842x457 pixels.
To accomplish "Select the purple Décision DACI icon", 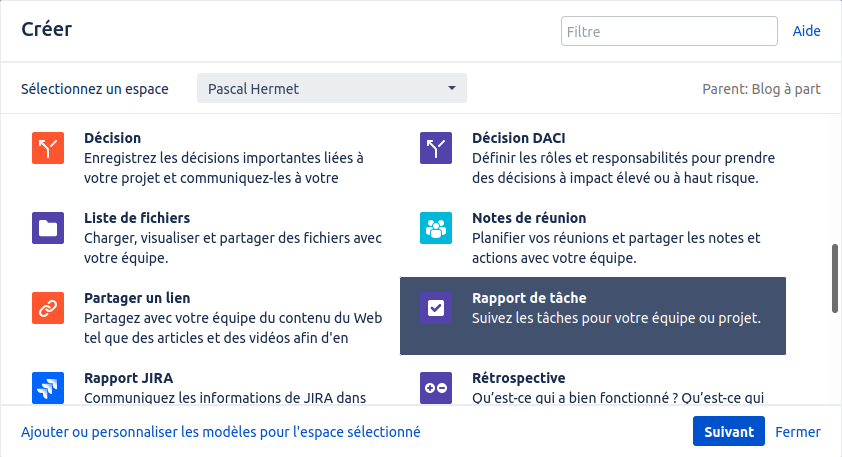I will tap(435, 148).
